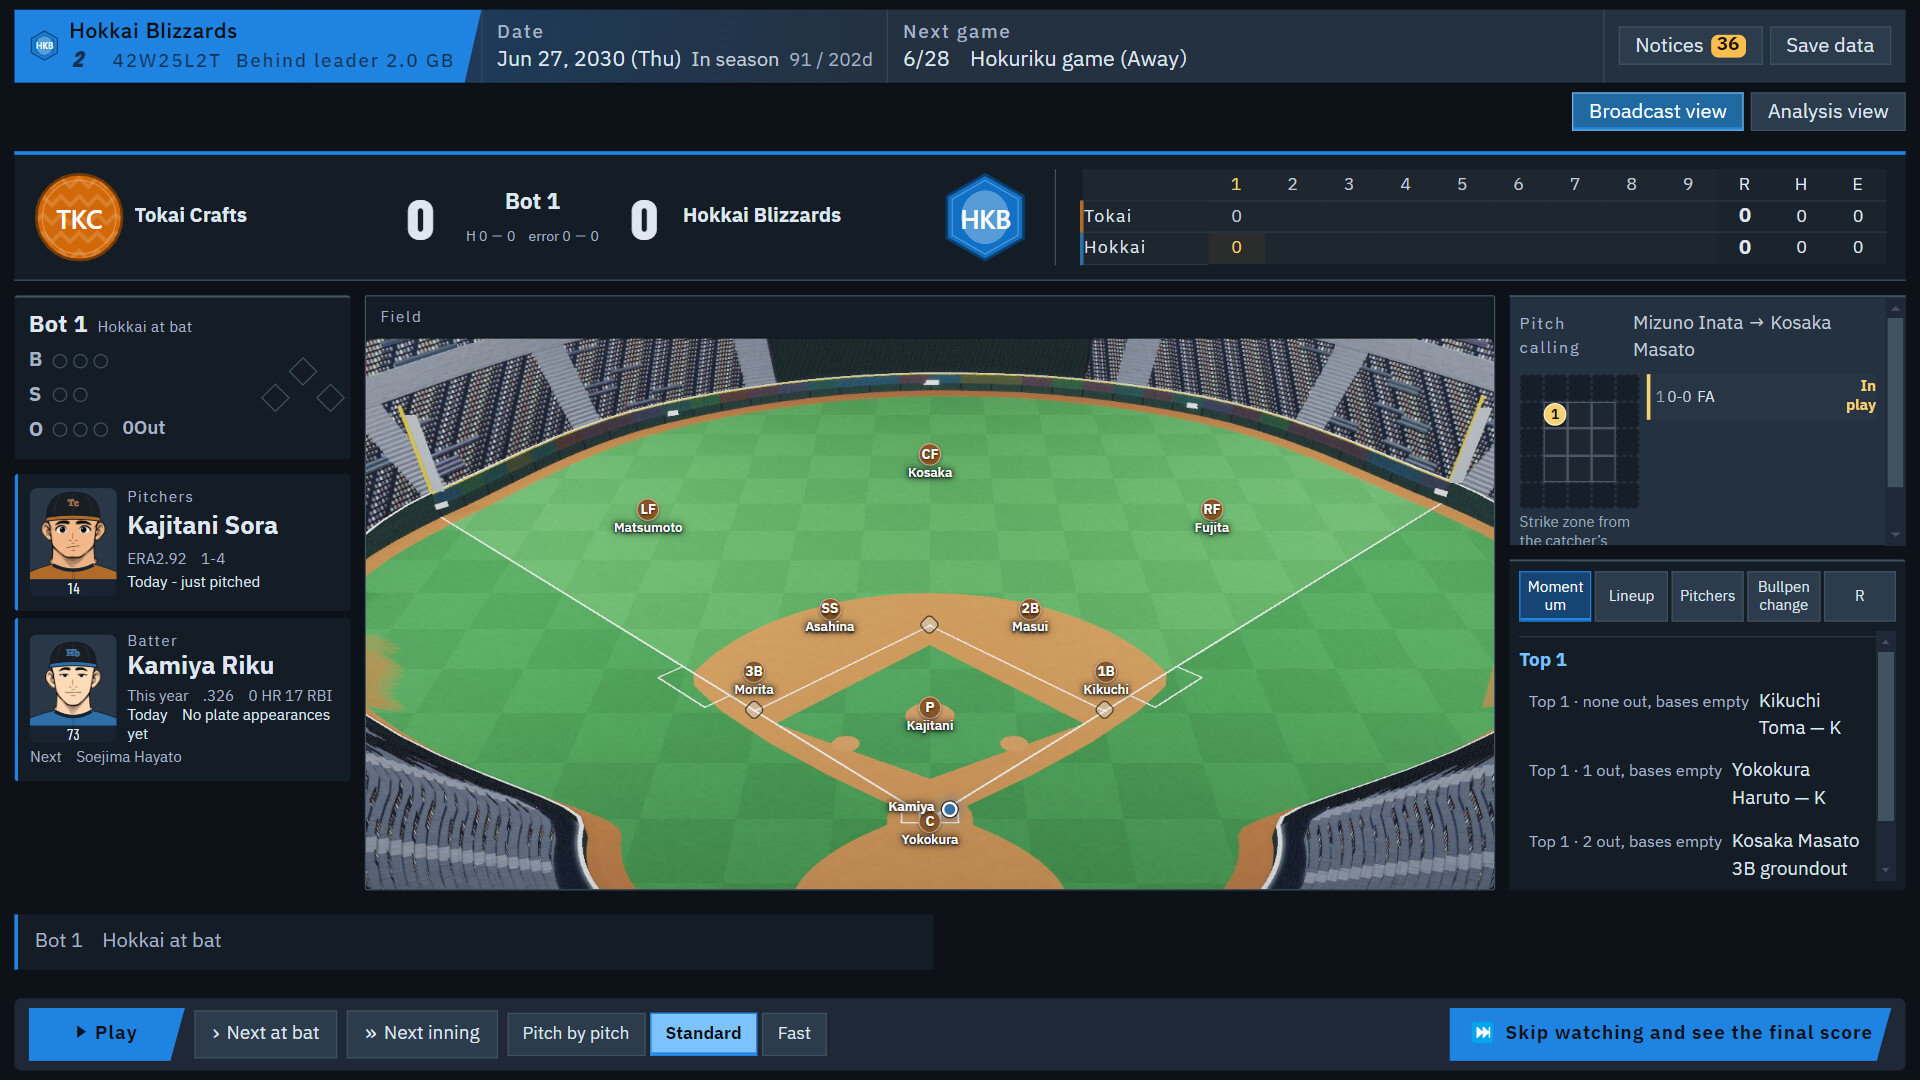Click the 1 0-0 FA pitch entry
The height and width of the screenshot is (1080, 1920).
point(1766,397)
